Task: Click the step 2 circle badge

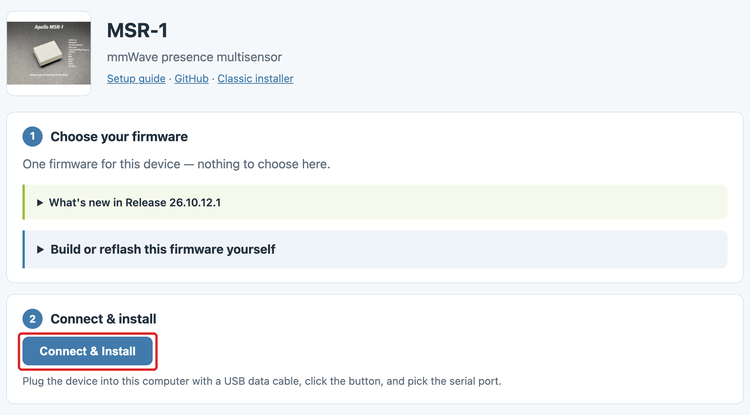Action: click(33, 319)
